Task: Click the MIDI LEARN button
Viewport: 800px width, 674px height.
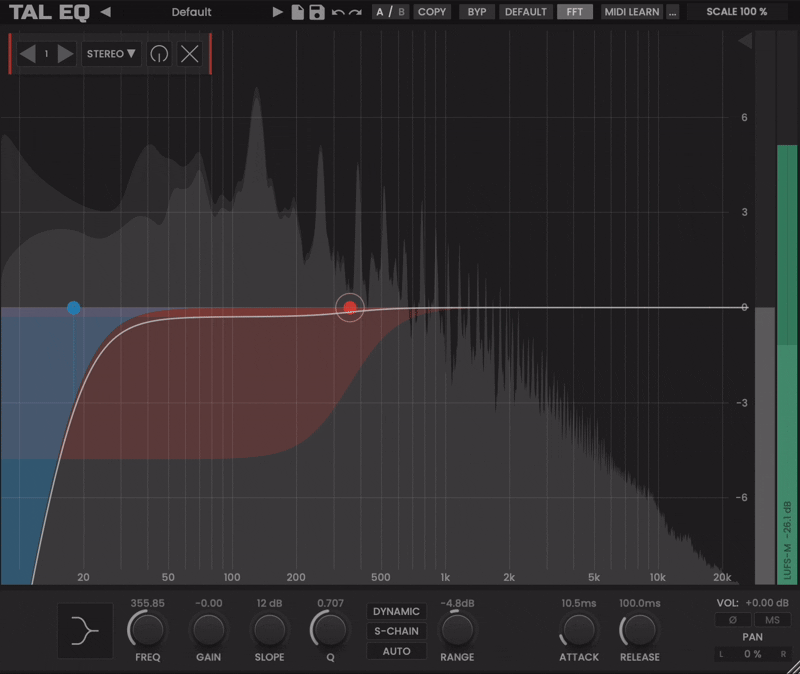Action: 631,12
